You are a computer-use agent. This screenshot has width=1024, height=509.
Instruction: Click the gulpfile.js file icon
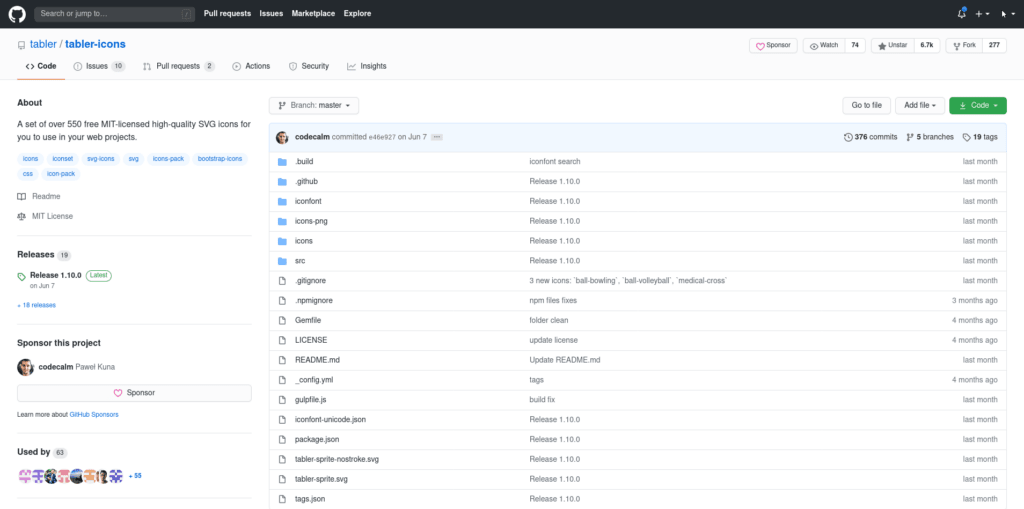[282, 399]
